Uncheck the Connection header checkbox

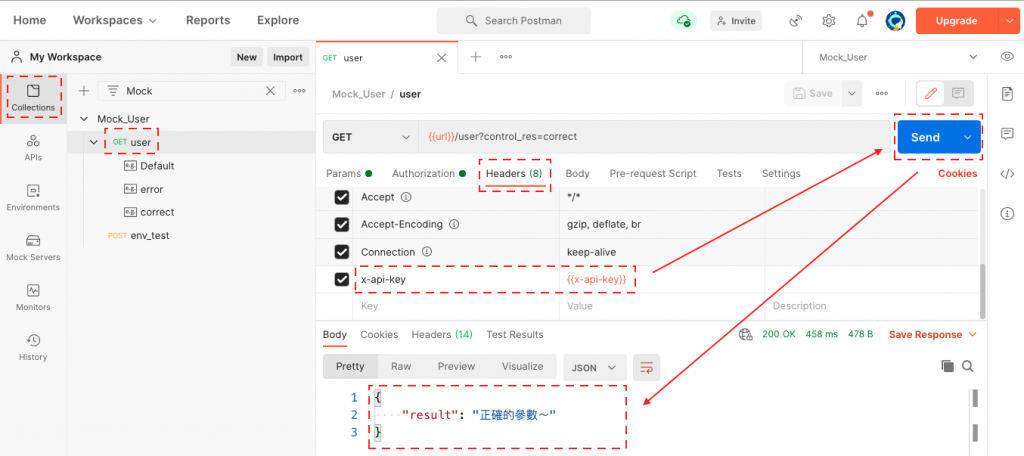click(x=342, y=252)
